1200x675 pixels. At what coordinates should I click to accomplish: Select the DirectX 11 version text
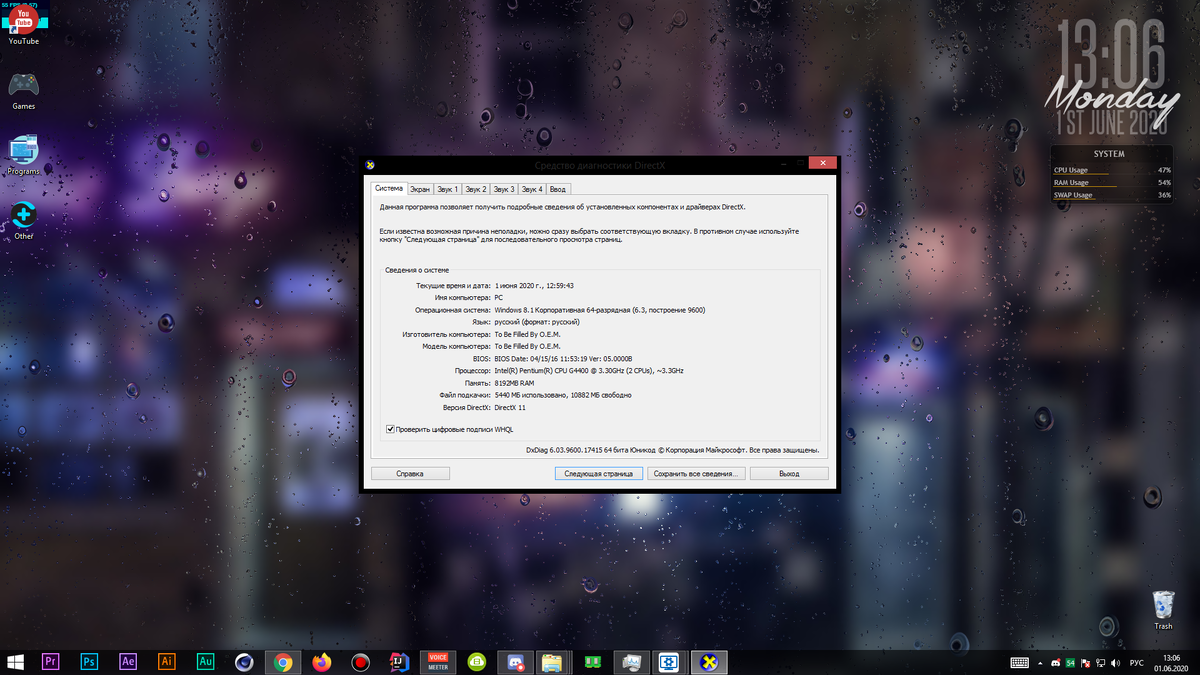[x=510, y=408]
